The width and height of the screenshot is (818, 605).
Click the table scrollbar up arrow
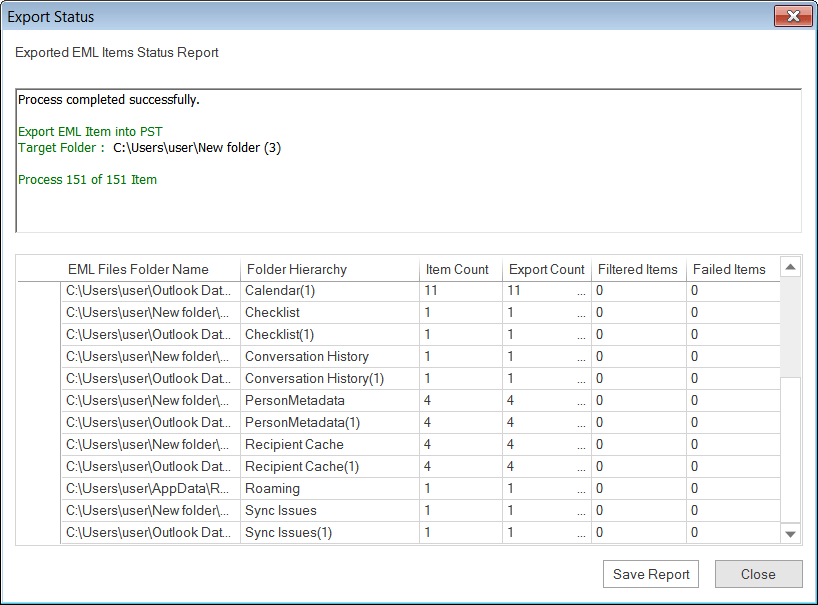(790, 267)
